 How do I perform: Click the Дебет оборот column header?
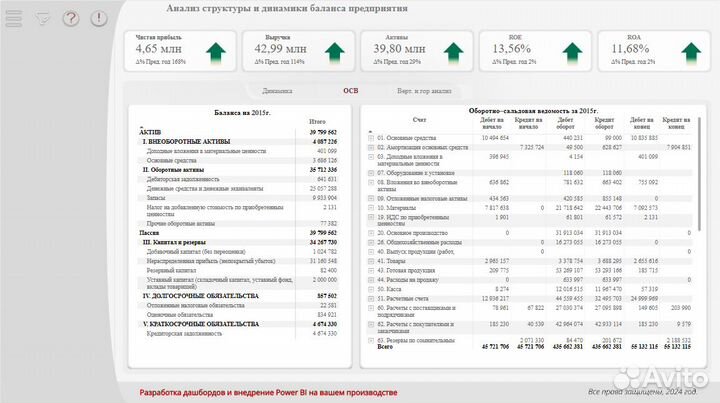[567, 123]
